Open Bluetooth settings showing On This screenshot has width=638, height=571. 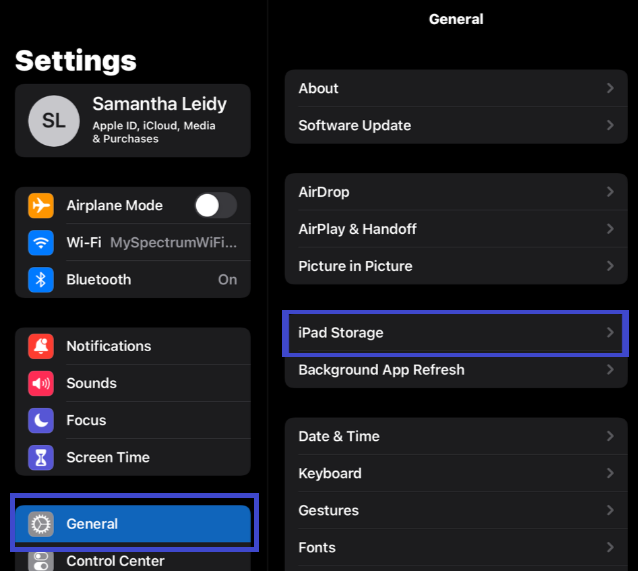tap(133, 280)
